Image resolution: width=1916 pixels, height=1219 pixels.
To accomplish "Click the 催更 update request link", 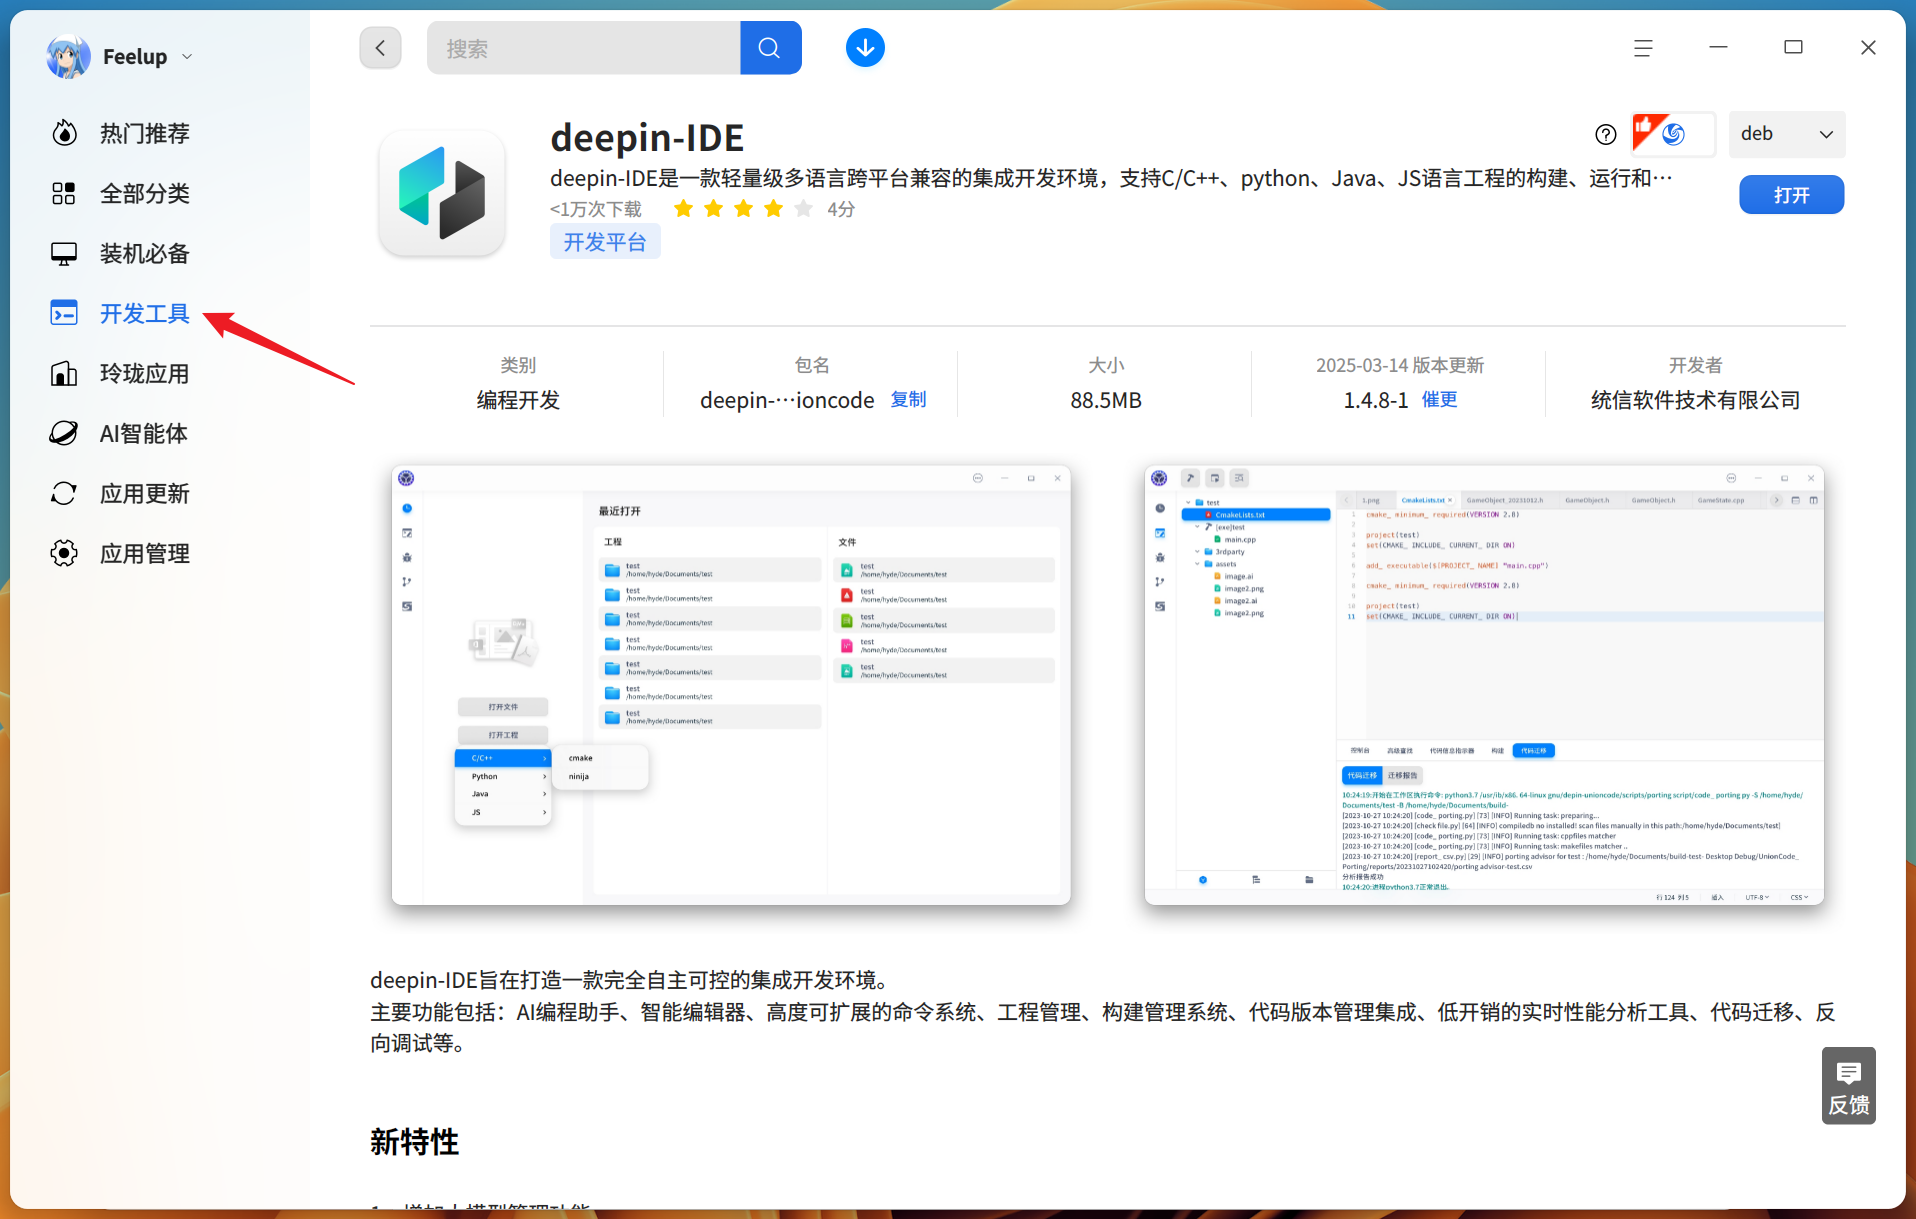I will click(1439, 399).
